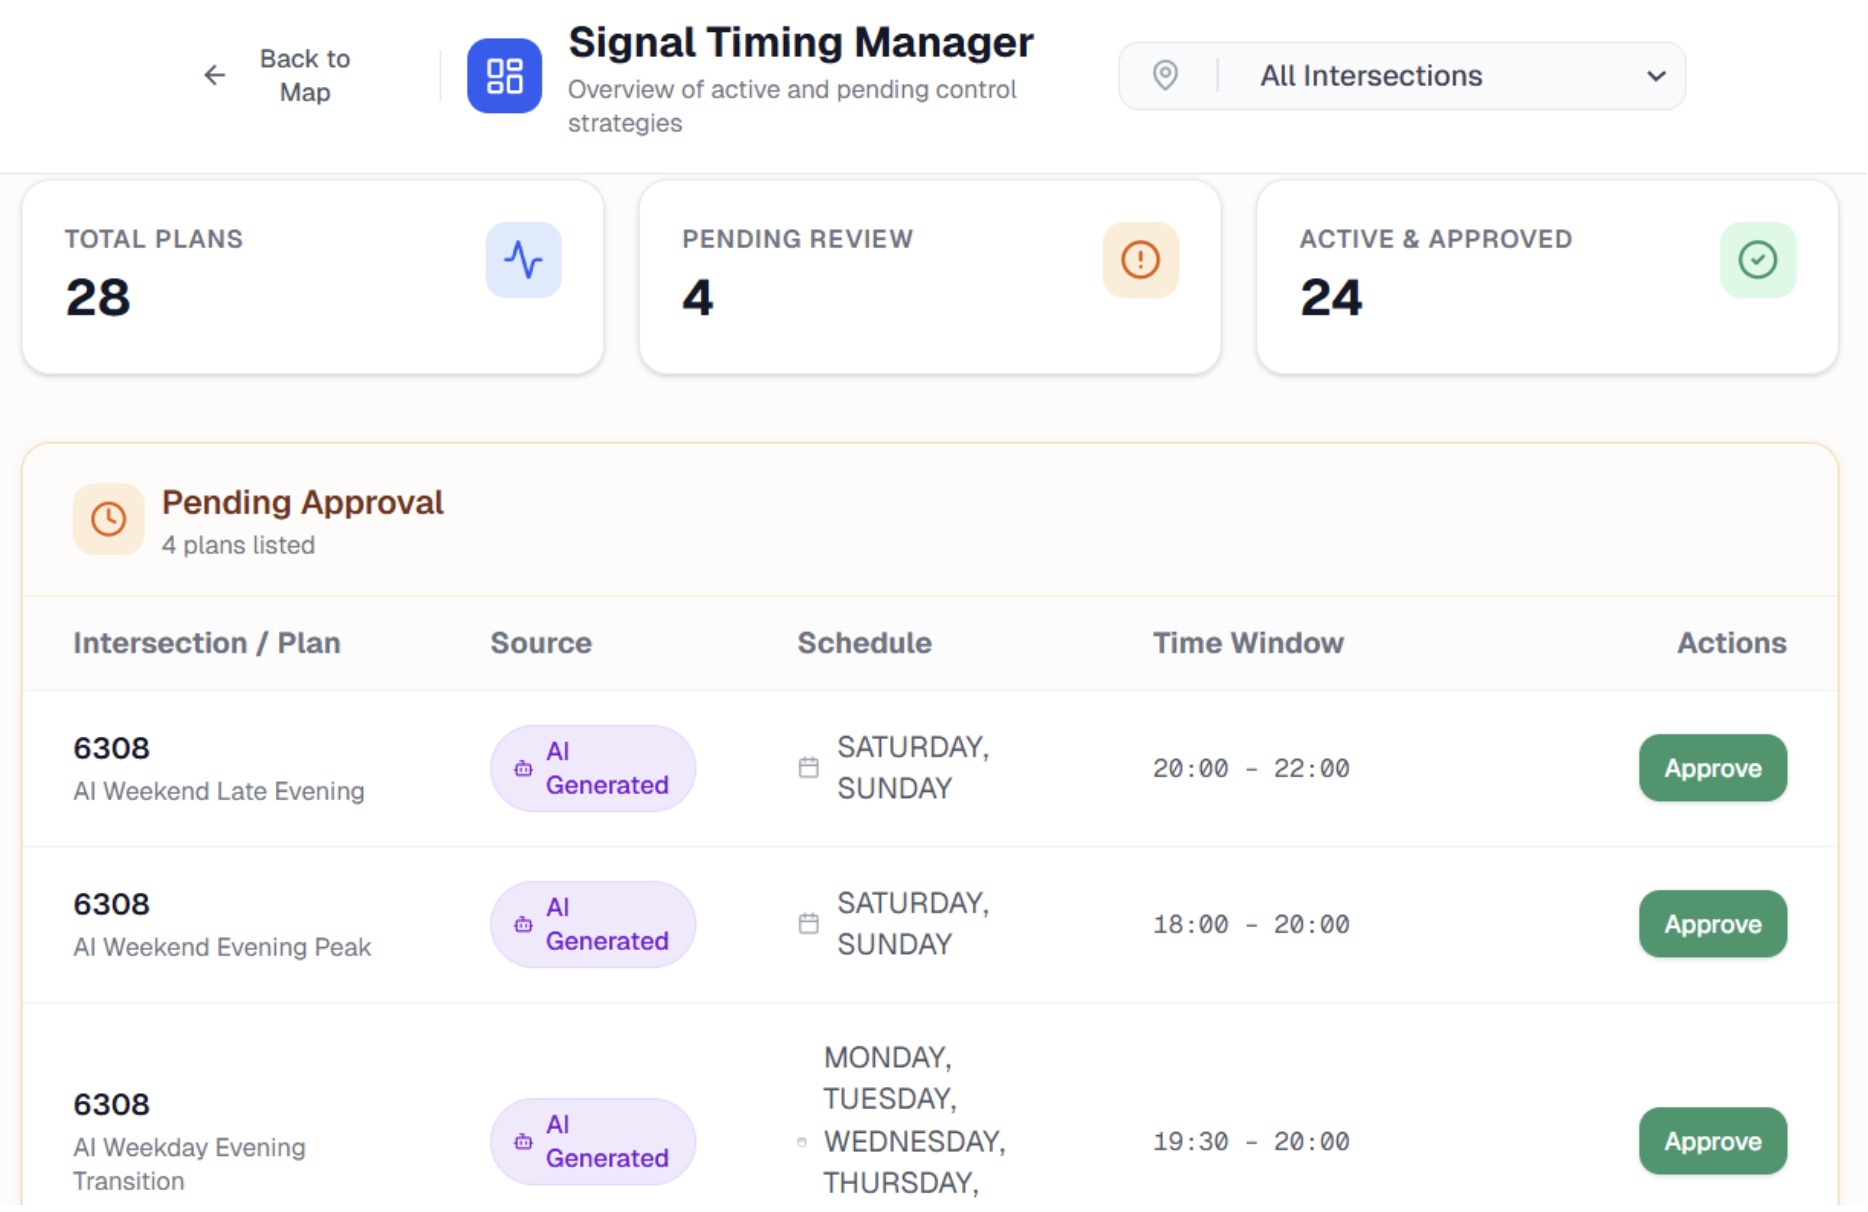Click robot icon in Weekend Late Evening badge
The height and width of the screenshot is (1212, 1868).
pyautogui.click(x=523, y=768)
